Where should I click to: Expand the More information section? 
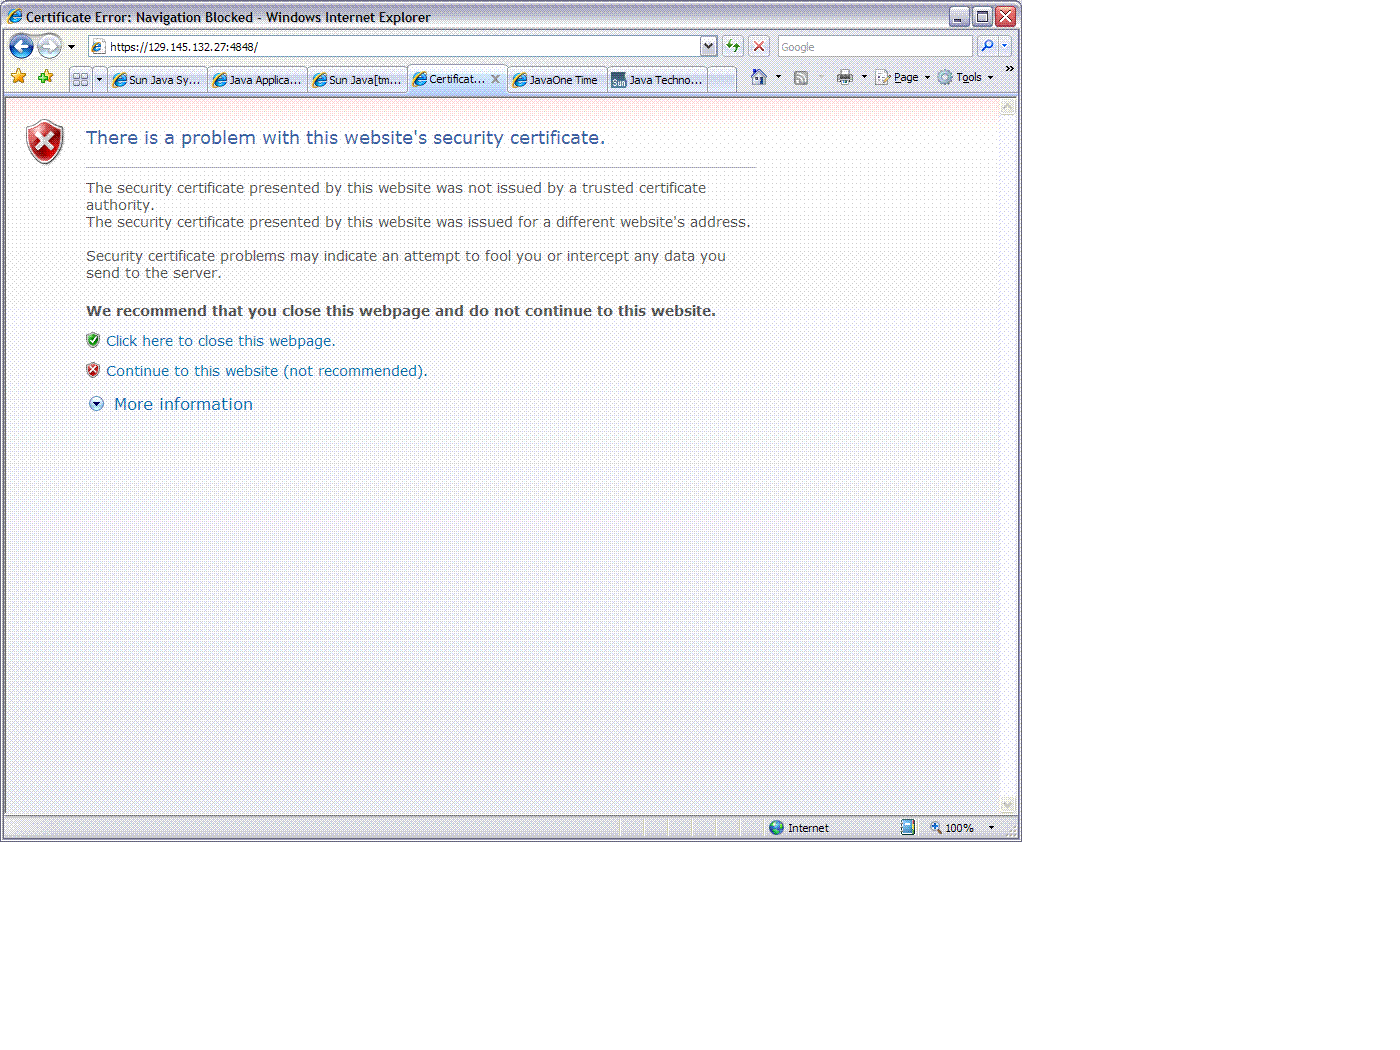[x=183, y=404]
